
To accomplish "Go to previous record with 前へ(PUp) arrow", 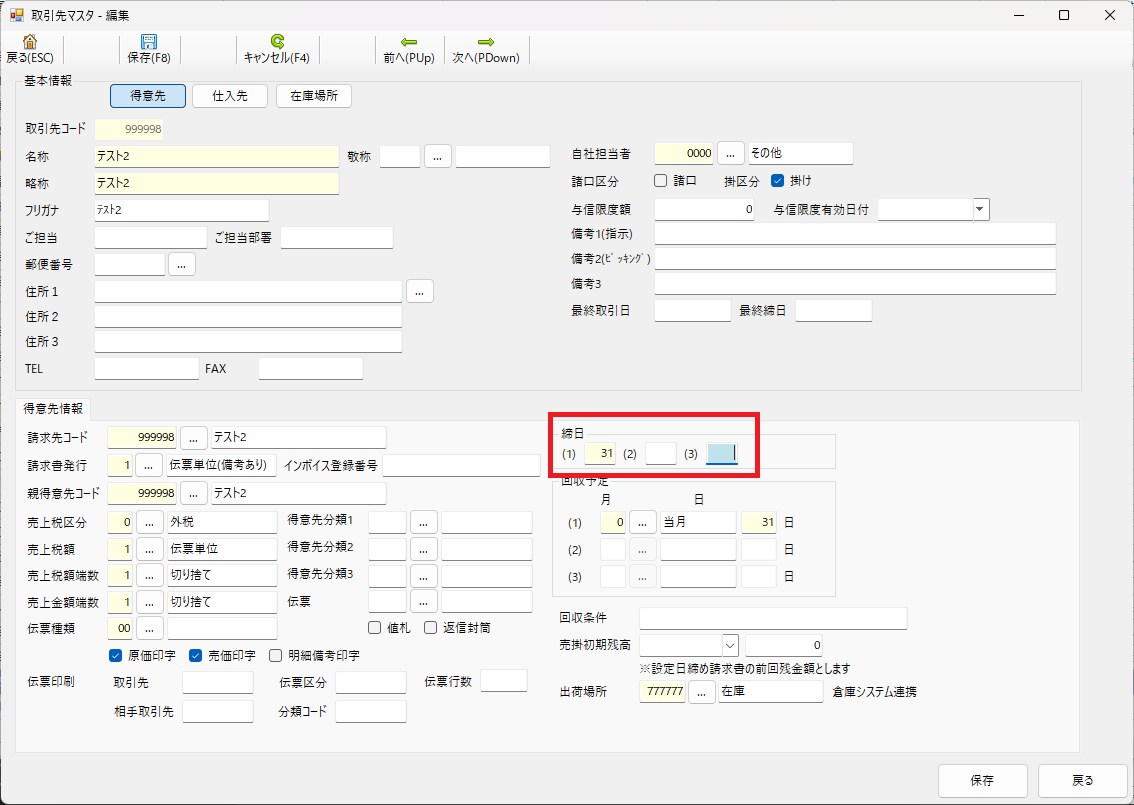I will 408,42.
